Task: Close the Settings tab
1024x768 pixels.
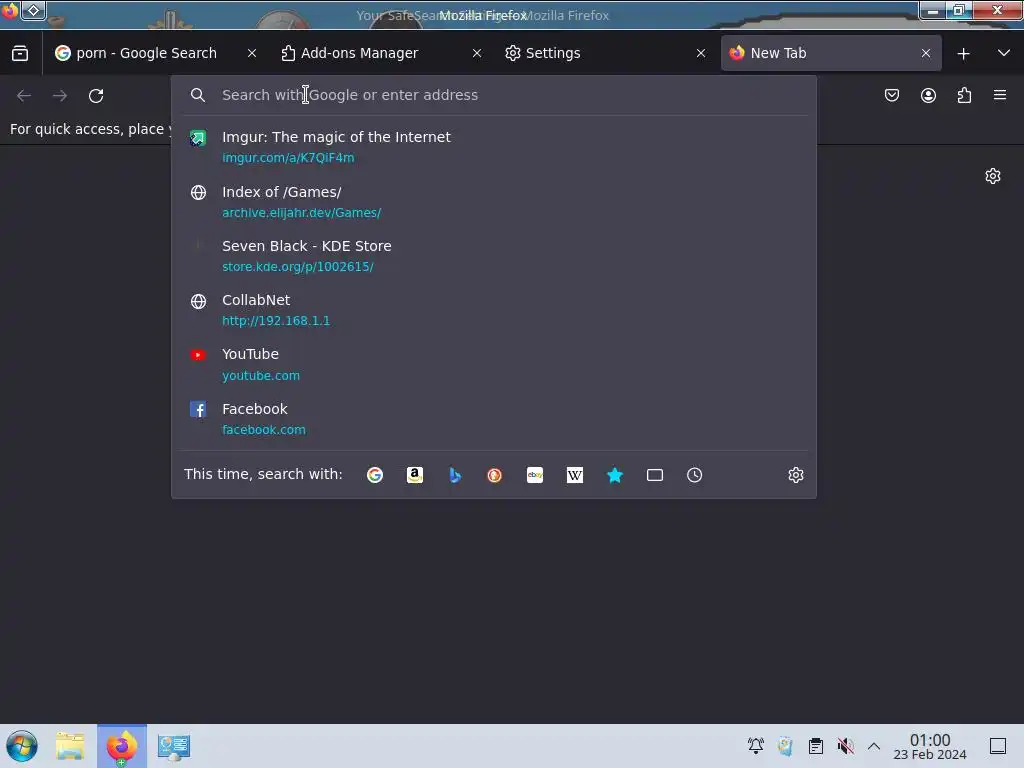Action: pos(701,54)
